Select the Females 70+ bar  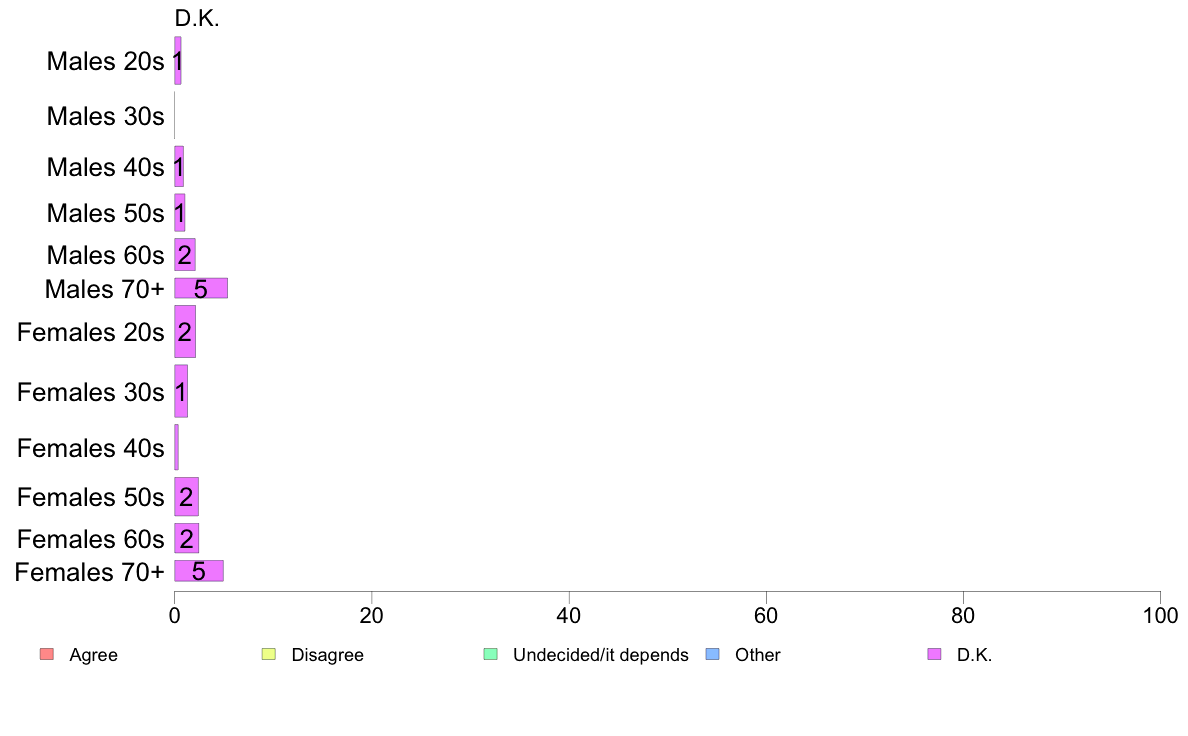pos(199,571)
